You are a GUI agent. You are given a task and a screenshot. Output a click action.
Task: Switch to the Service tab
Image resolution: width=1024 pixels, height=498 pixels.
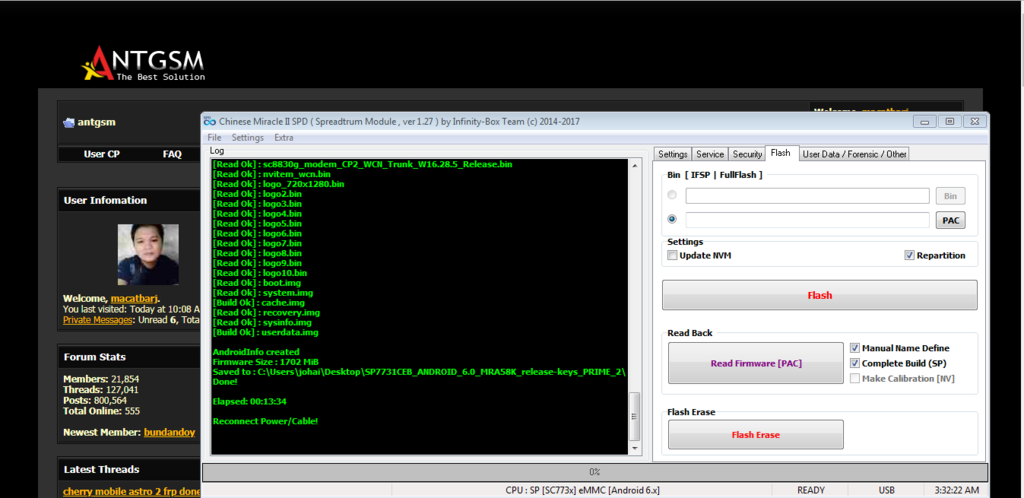pos(709,154)
